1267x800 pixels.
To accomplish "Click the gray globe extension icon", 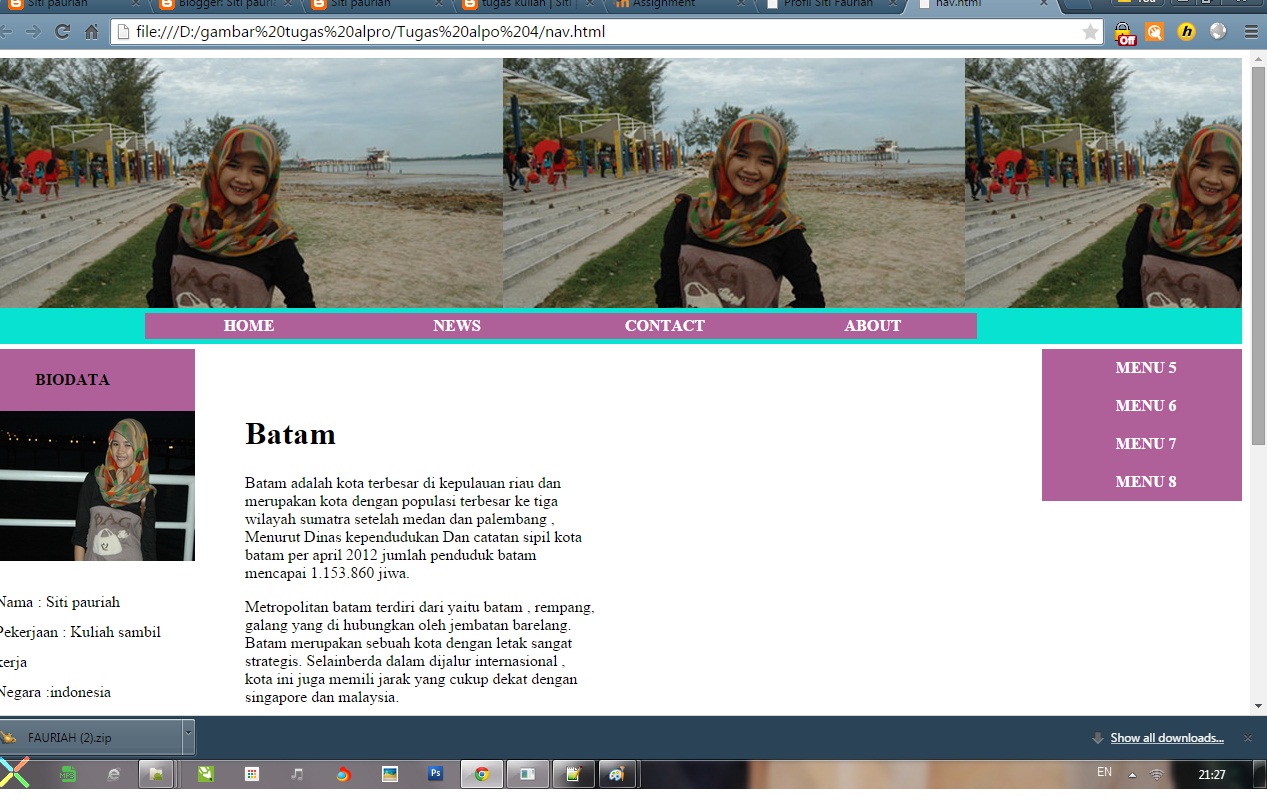I will click(x=1217, y=31).
